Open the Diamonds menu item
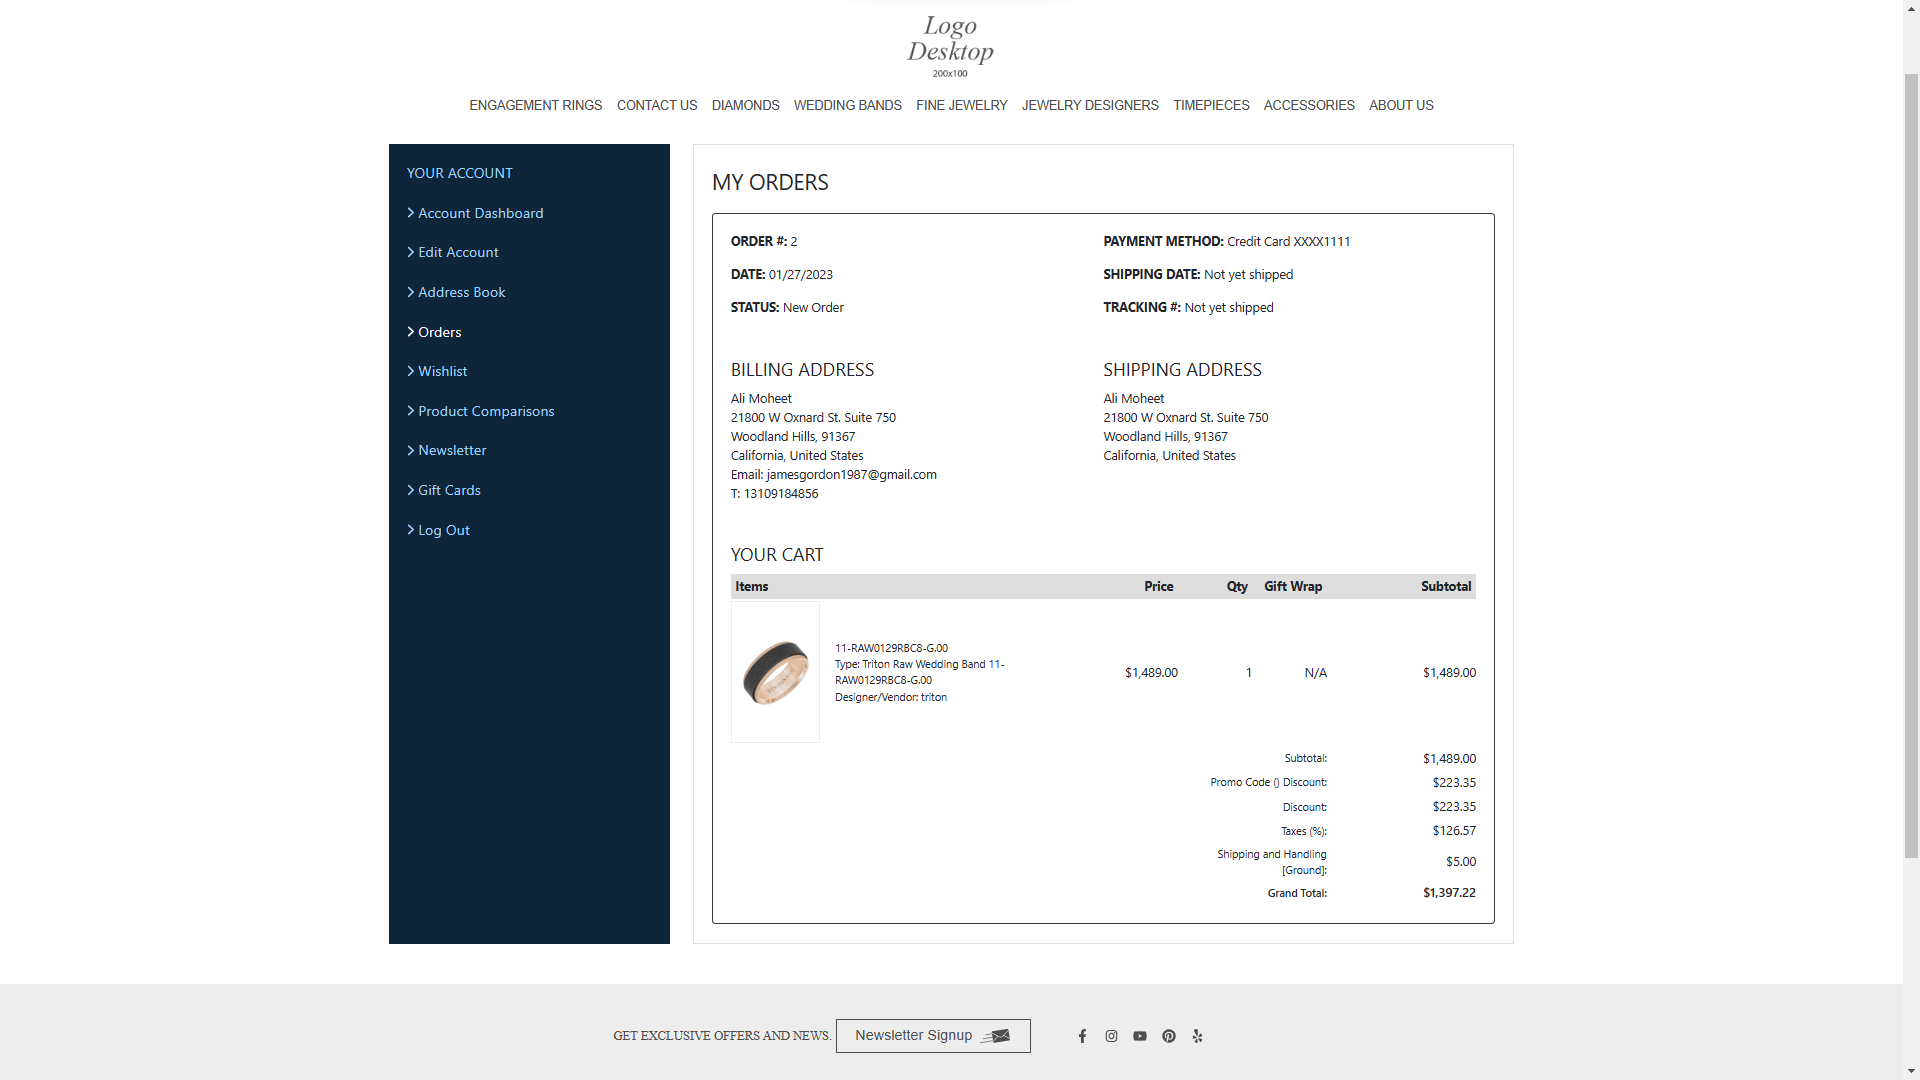The width and height of the screenshot is (1920, 1080). point(745,105)
